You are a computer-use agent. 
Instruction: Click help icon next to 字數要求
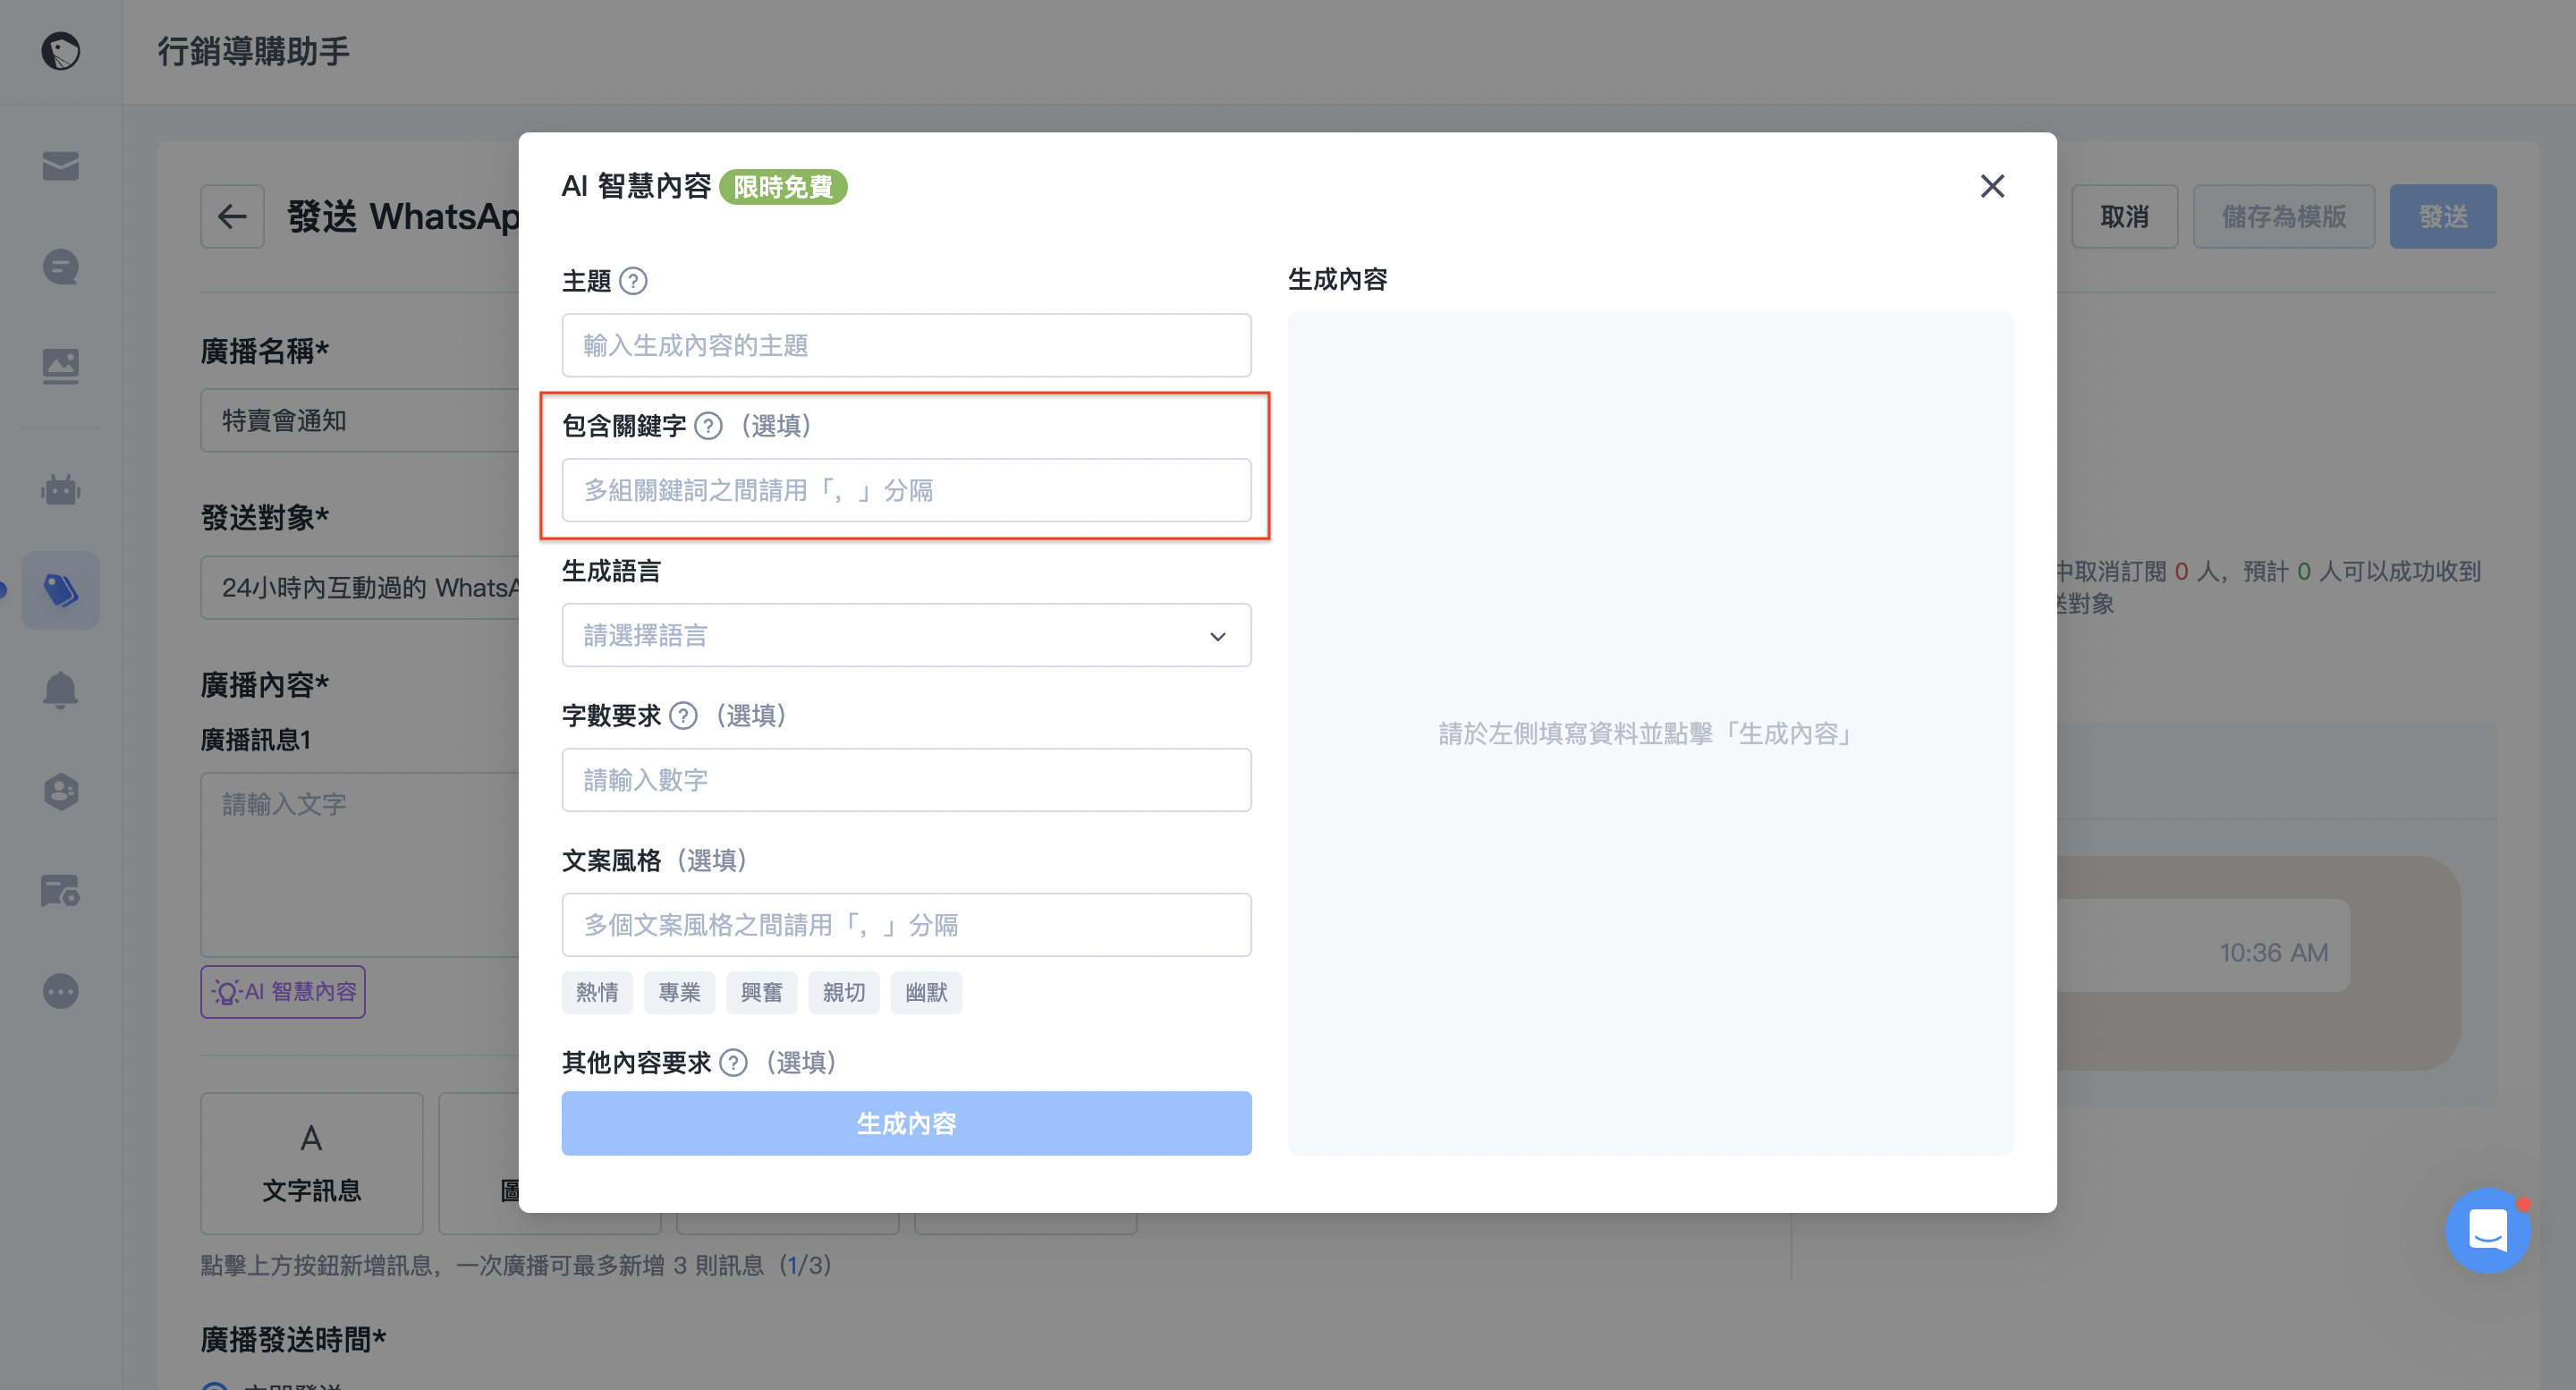click(683, 716)
